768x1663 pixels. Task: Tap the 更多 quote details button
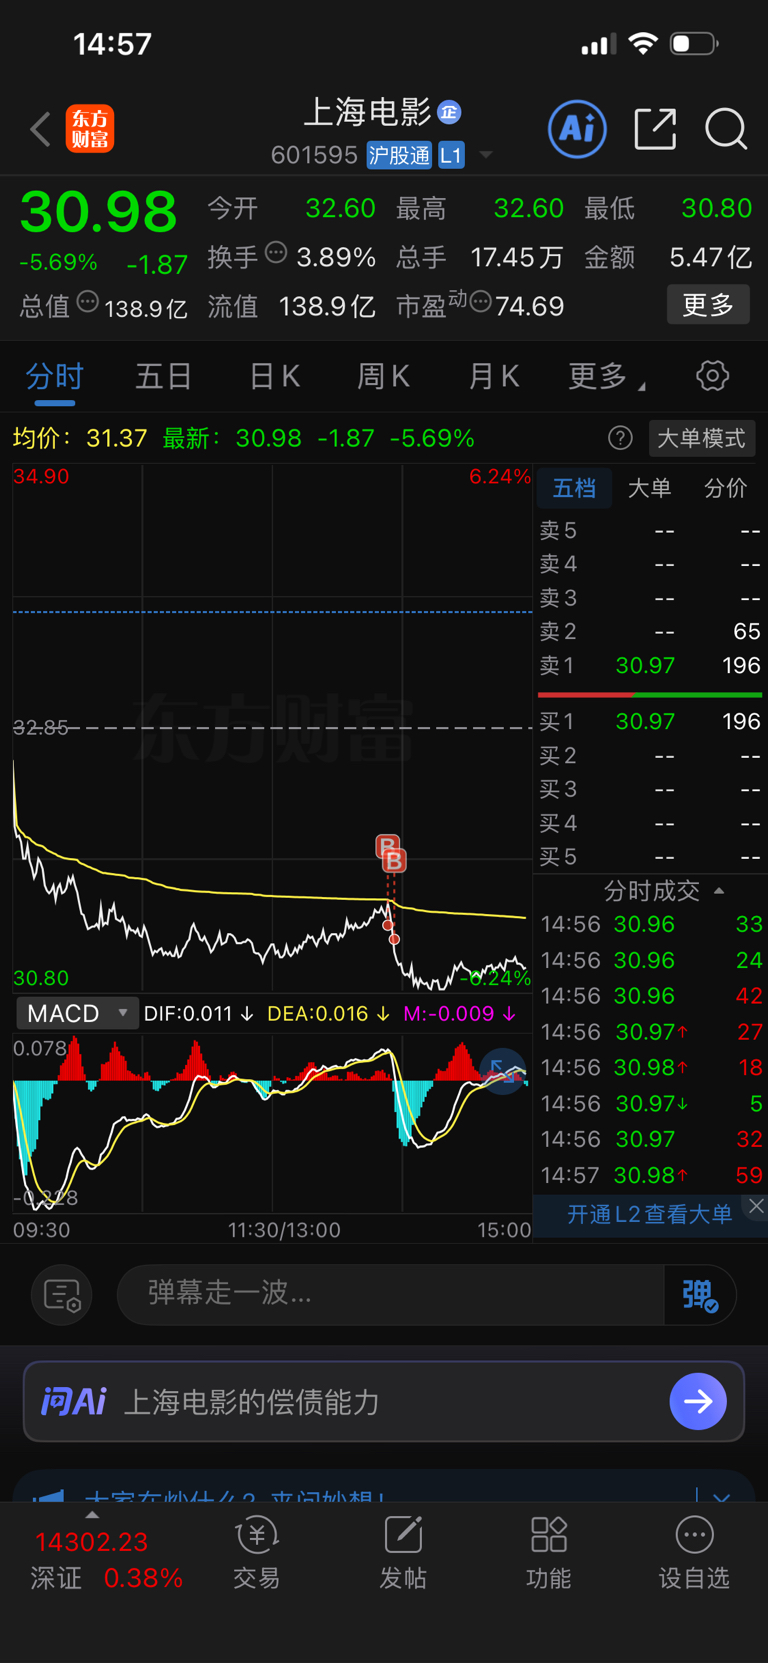(708, 305)
